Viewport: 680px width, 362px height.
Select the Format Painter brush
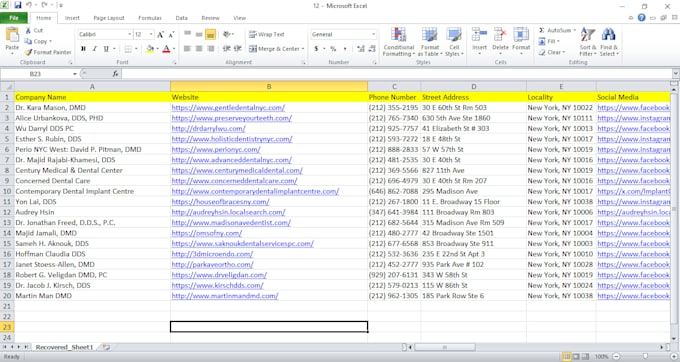pos(28,52)
